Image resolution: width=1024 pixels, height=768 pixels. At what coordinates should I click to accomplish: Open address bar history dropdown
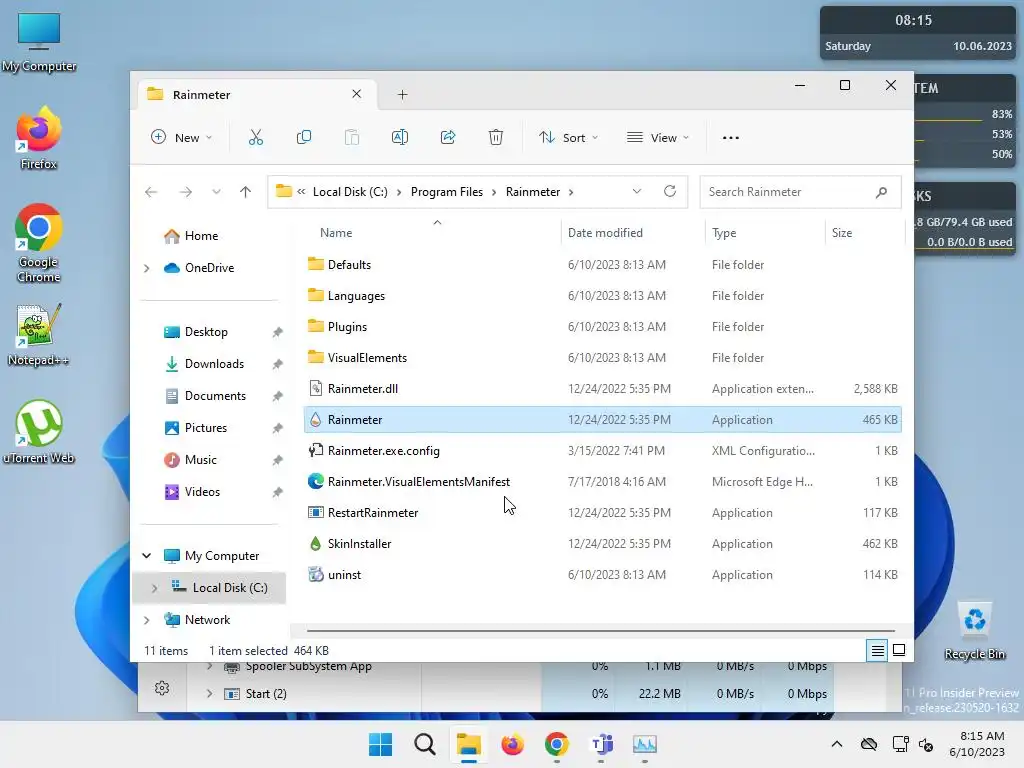point(637,191)
